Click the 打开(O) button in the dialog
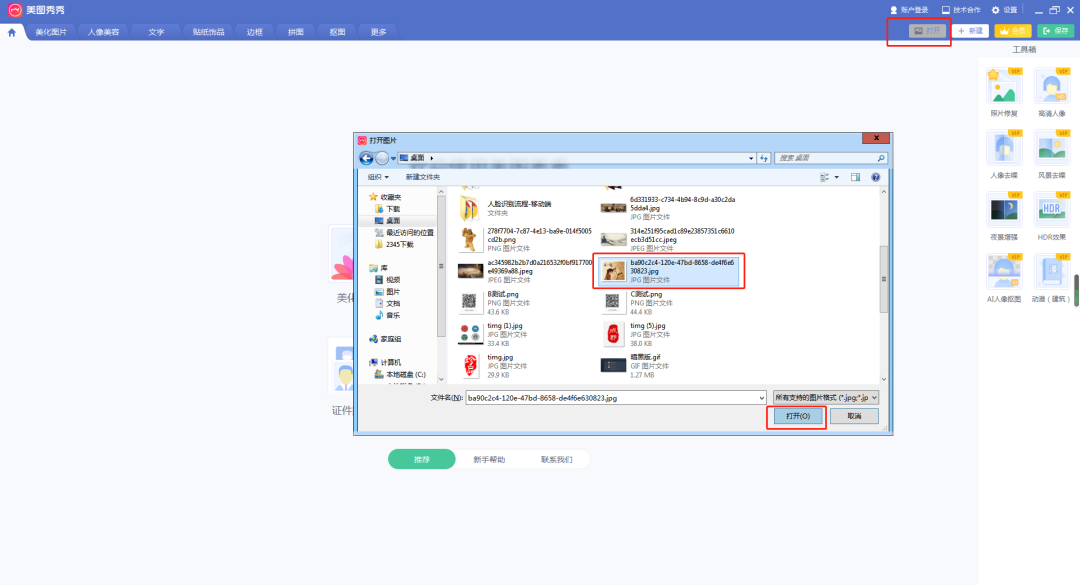Screen dimensions: 1080x585 797,416
